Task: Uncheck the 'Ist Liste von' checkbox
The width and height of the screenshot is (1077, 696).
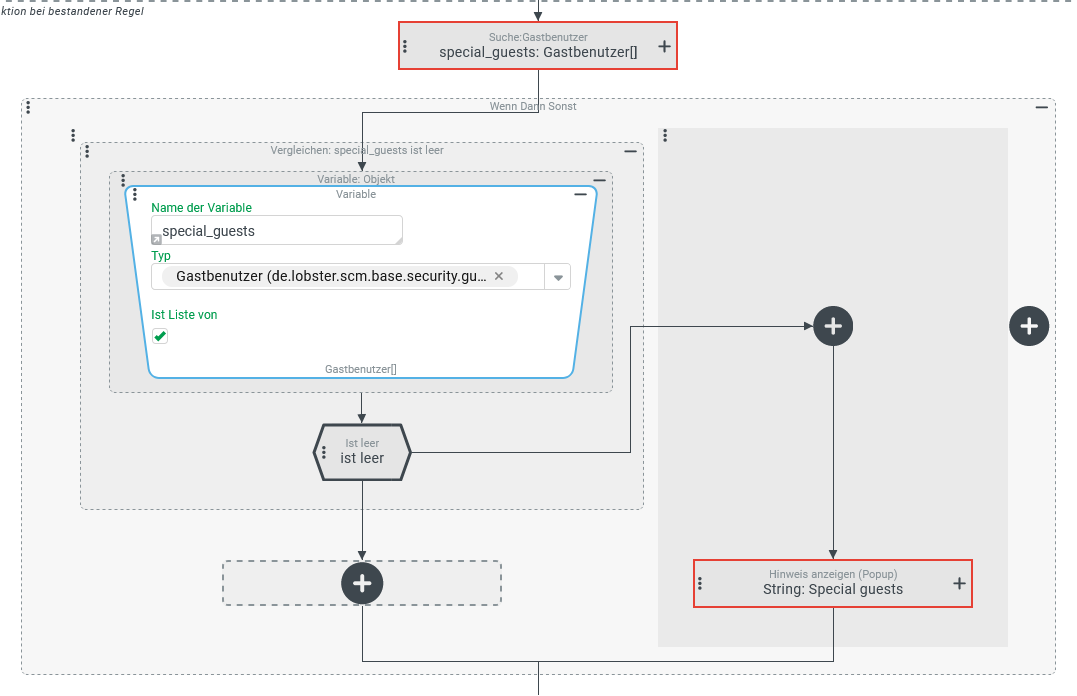Action: (160, 336)
